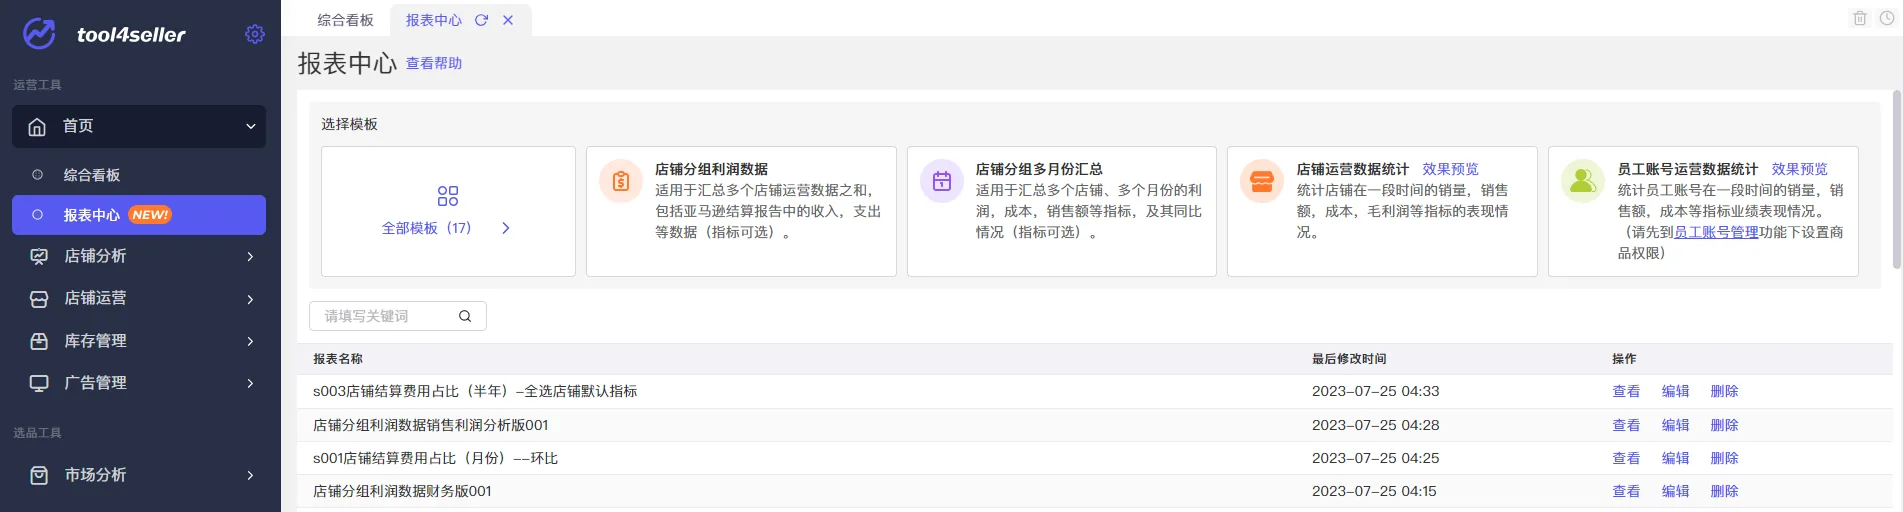
Task: Expand the 库存管理 submenu arrow
Action: 250,341
